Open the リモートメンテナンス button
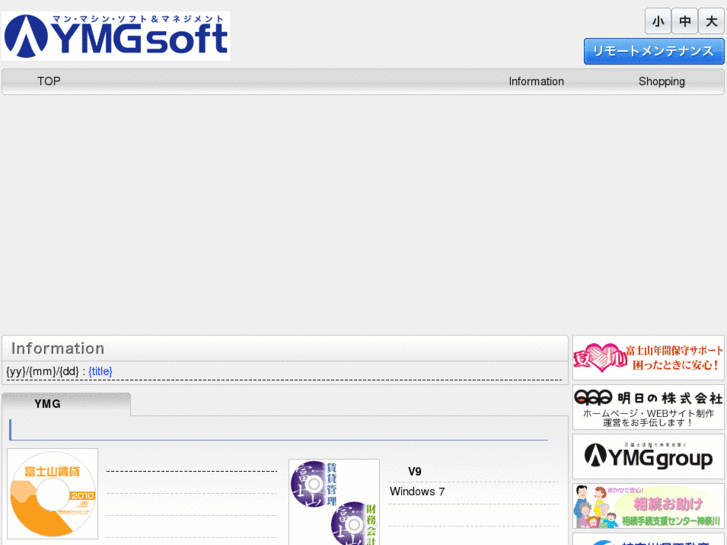Image resolution: width=727 pixels, height=545 pixels. point(654,51)
